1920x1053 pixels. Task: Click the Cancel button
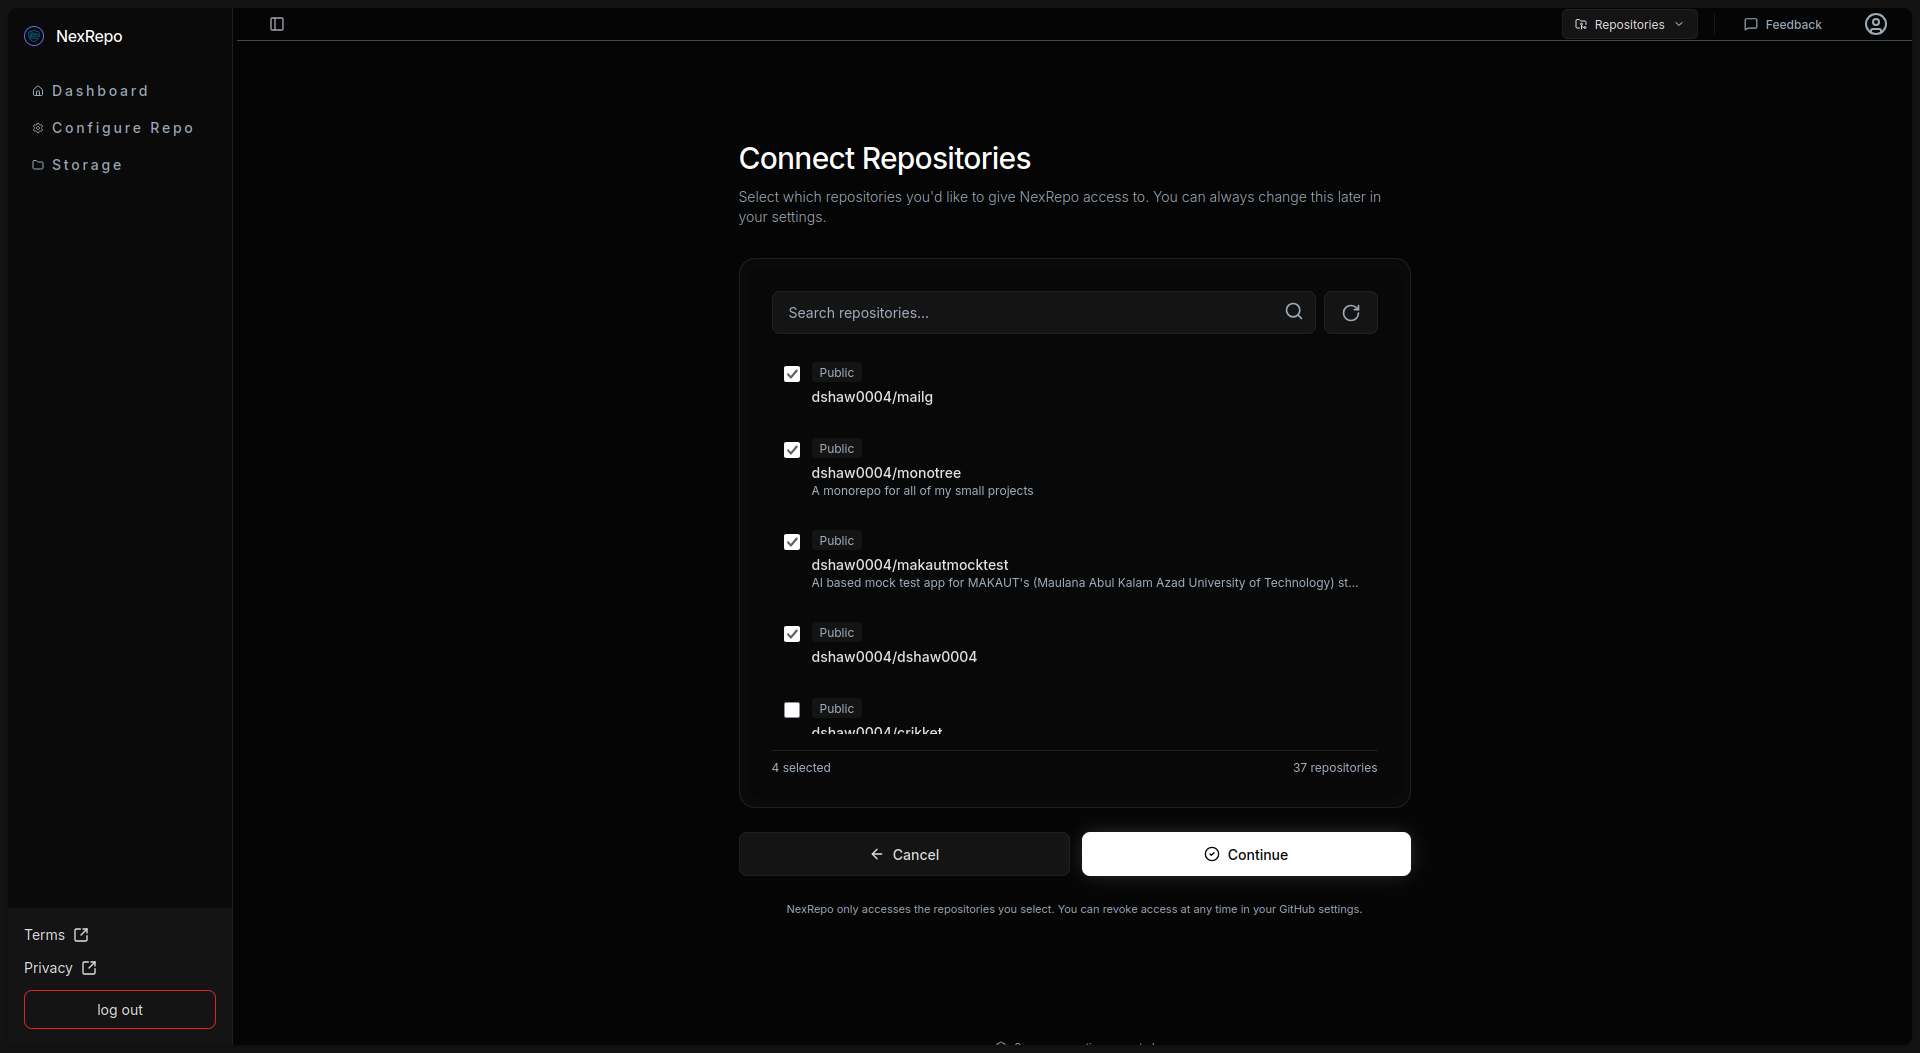pyautogui.click(x=904, y=854)
